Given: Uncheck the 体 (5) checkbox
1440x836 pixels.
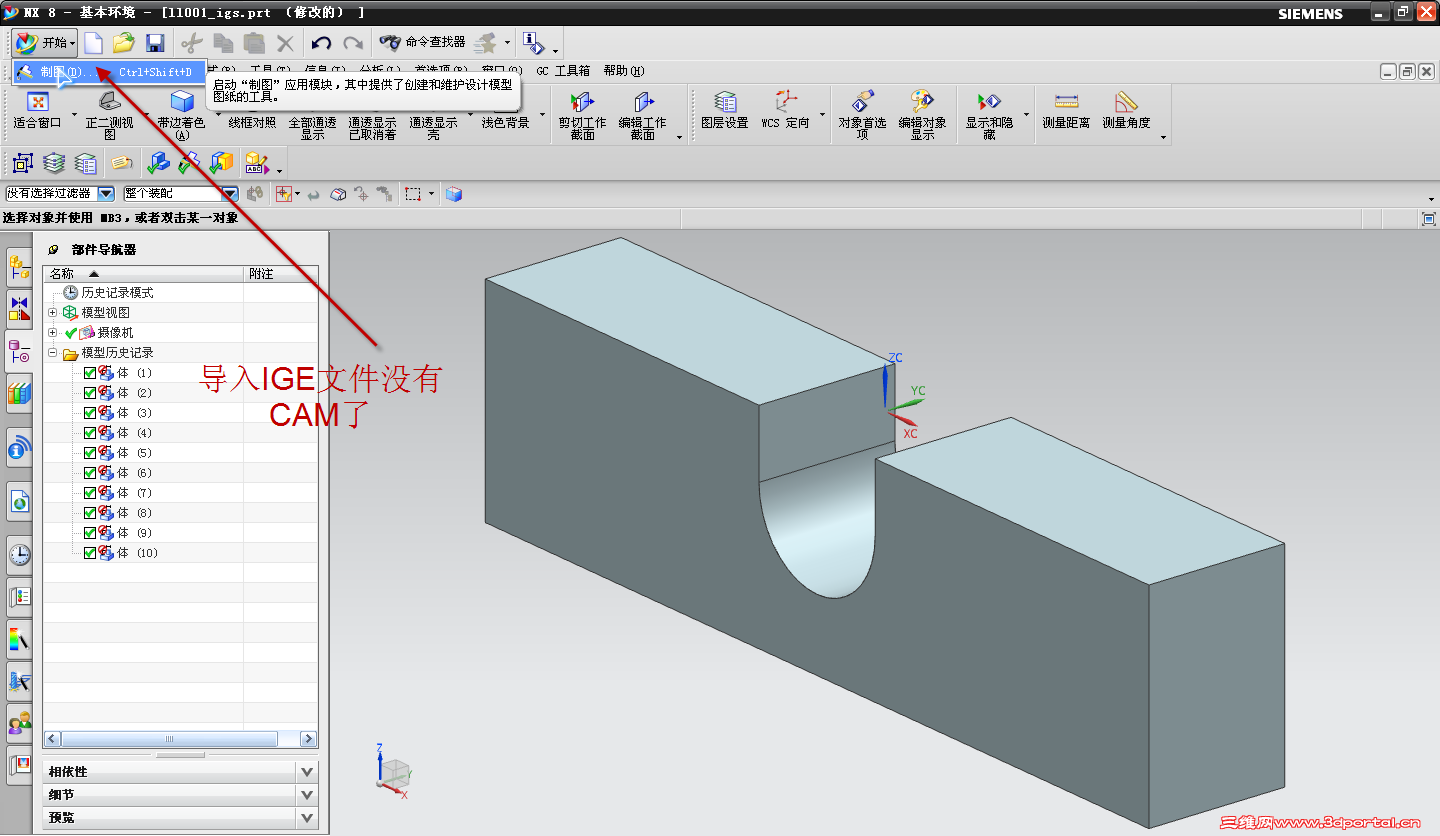Looking at the screenshot, I should pyautogui.click(x=90, y=453).
